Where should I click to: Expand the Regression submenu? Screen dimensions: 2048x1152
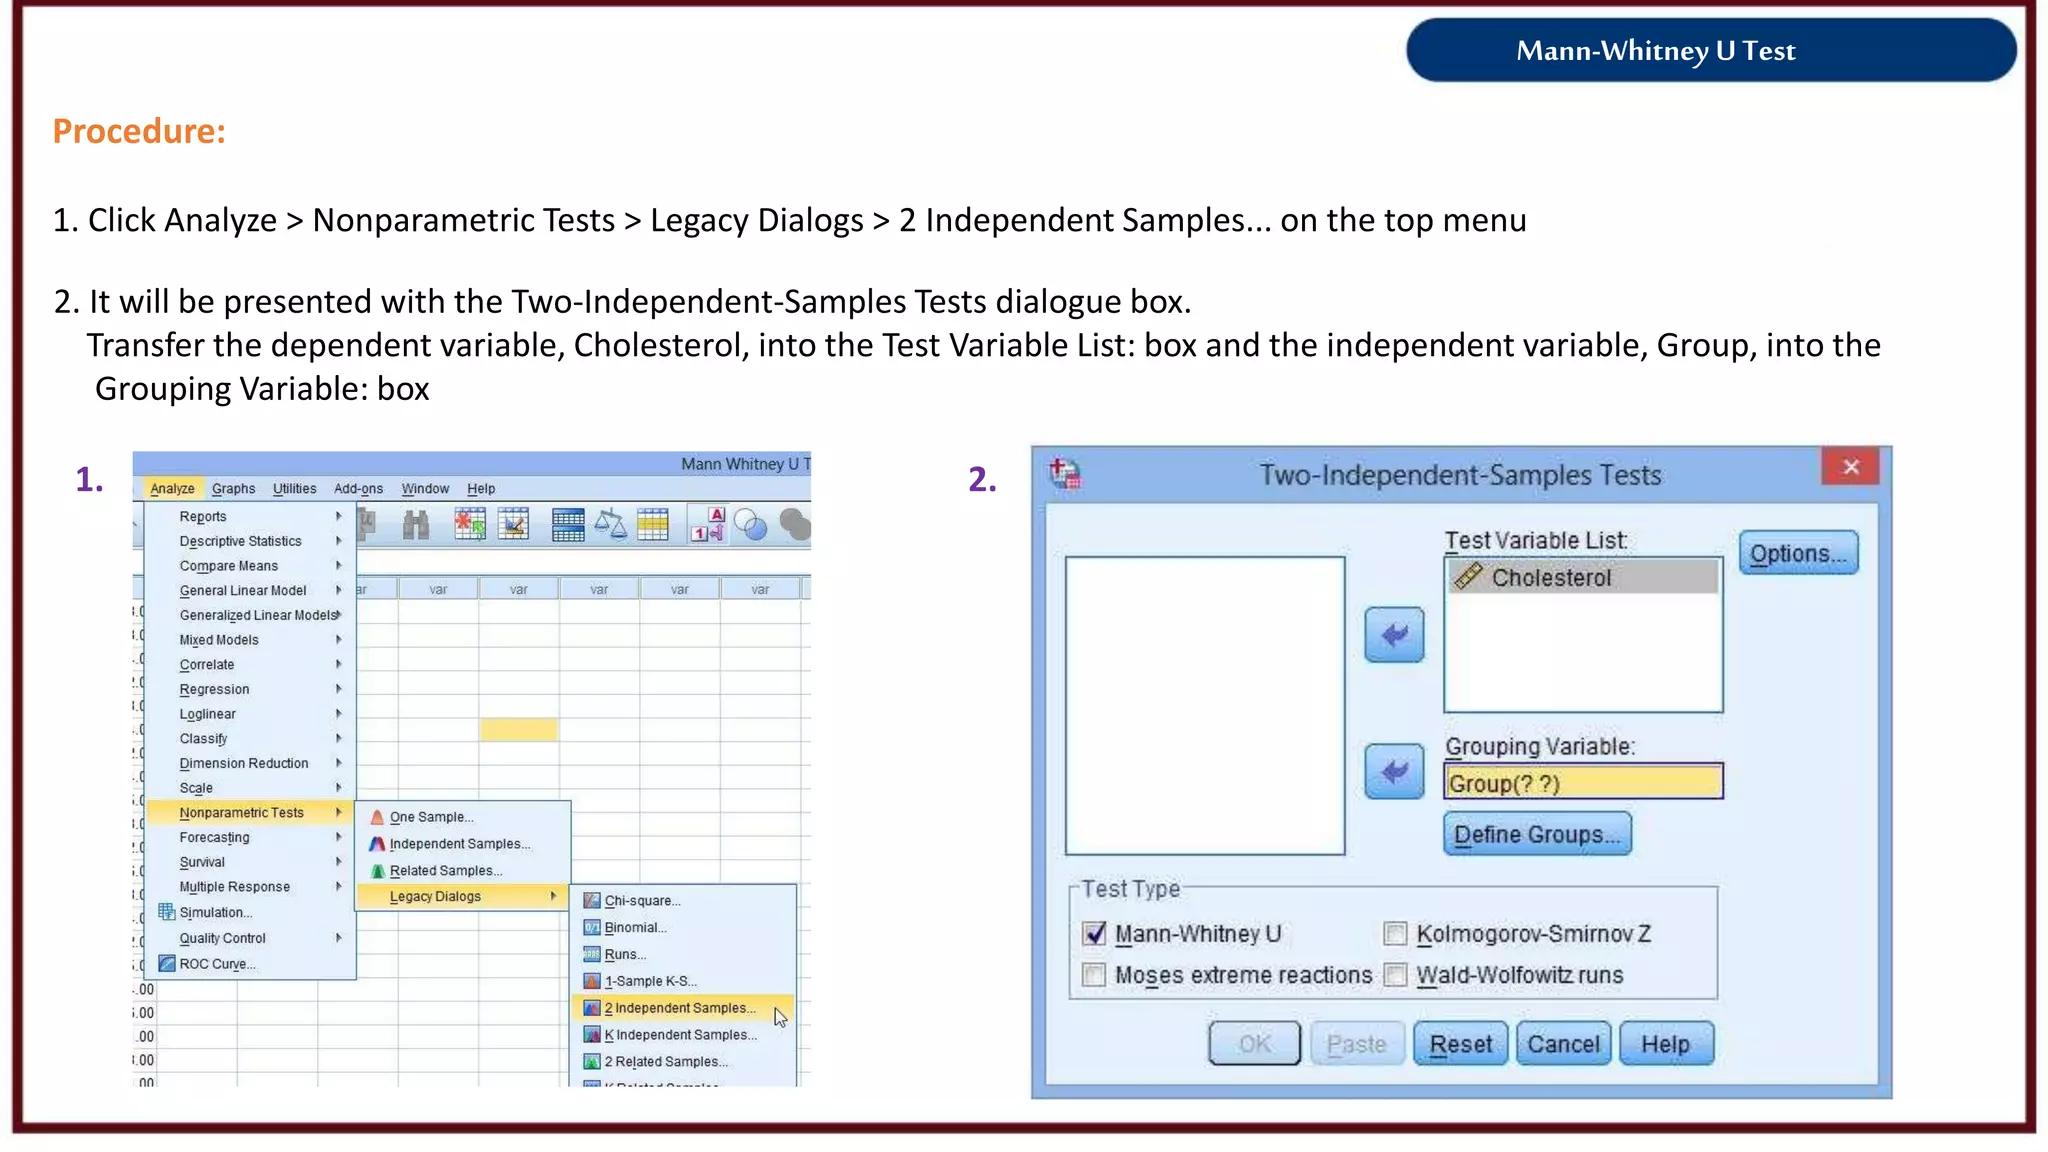point(250,690)
